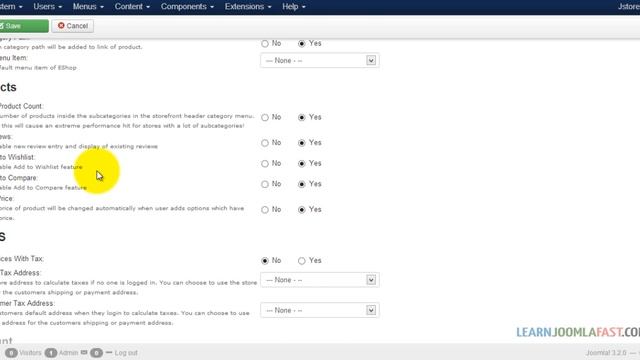
Task: Open the Customer Tax Address dropdown
Action: [x=320, y=310]
